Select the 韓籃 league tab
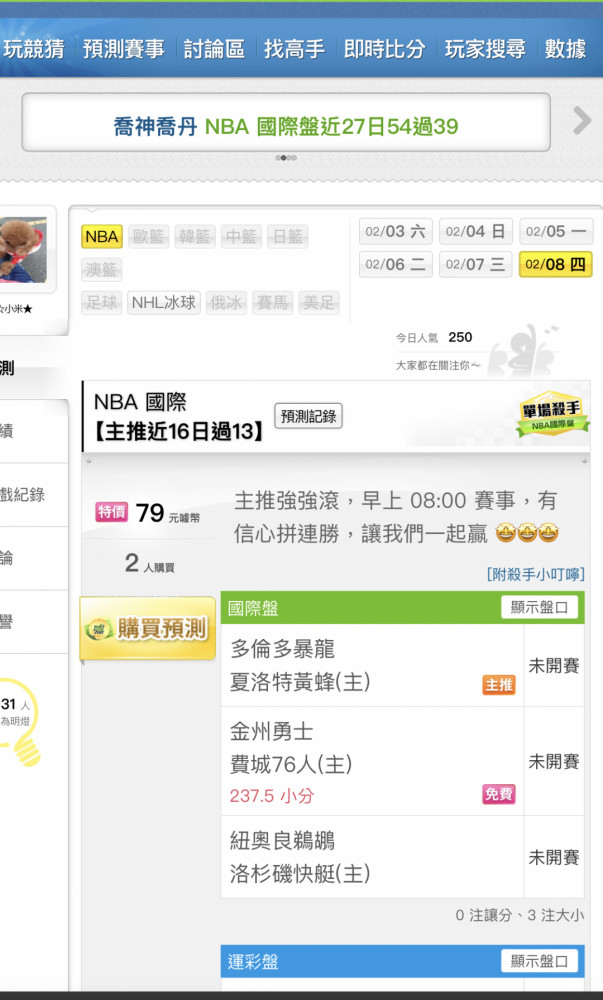Viewport: 603px width, 1000px height. pos(194,237)
